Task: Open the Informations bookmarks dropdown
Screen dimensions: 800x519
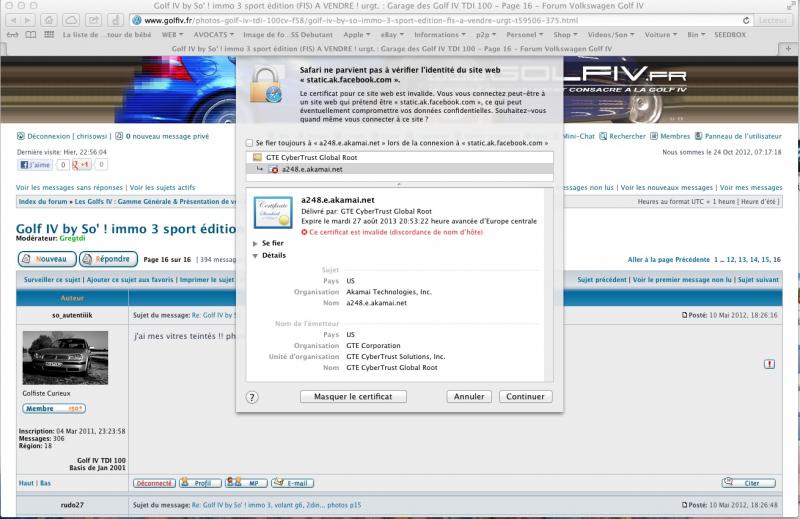Action: [439, 35]
